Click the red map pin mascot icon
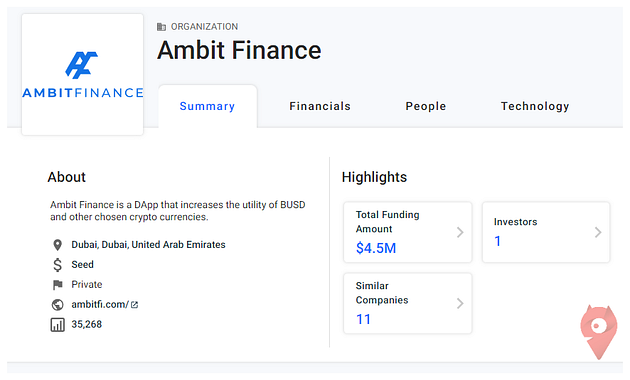Image resolution: width=630 pixels, height=380 pixels. tap(599, 331)
